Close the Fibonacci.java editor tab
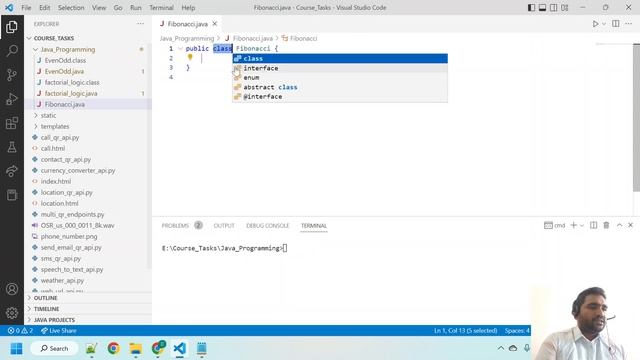Image resolution: width=640 pixels, height=360 pixels. pos(215,24)
